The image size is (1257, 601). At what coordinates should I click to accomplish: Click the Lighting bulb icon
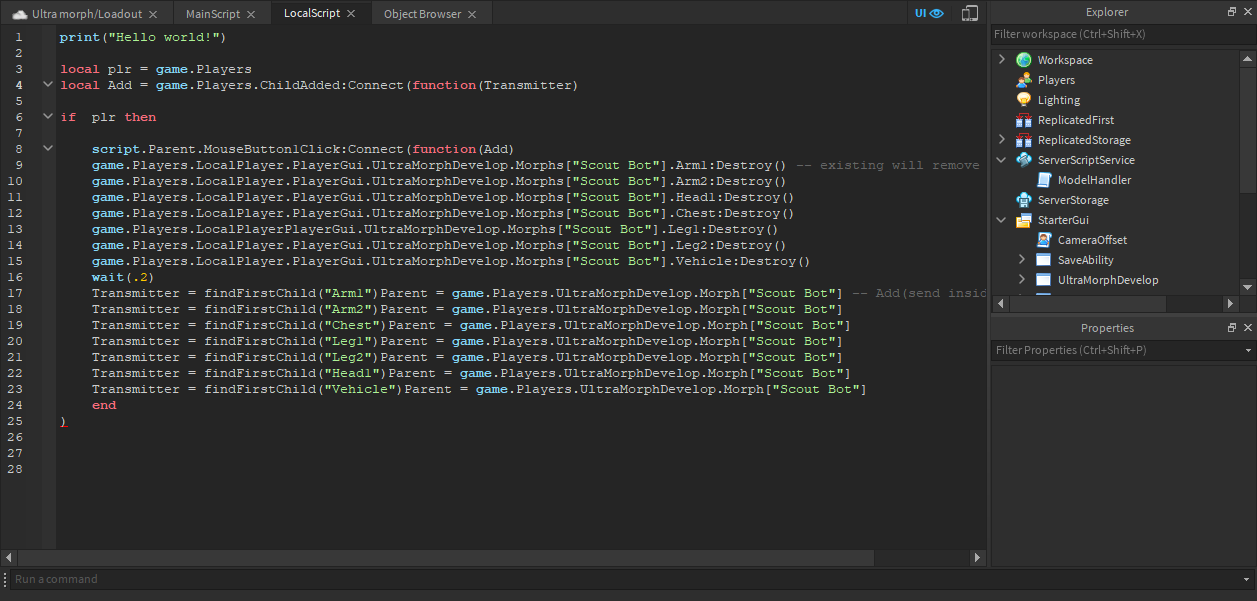pyautogui.click(x=1022, y=99)
